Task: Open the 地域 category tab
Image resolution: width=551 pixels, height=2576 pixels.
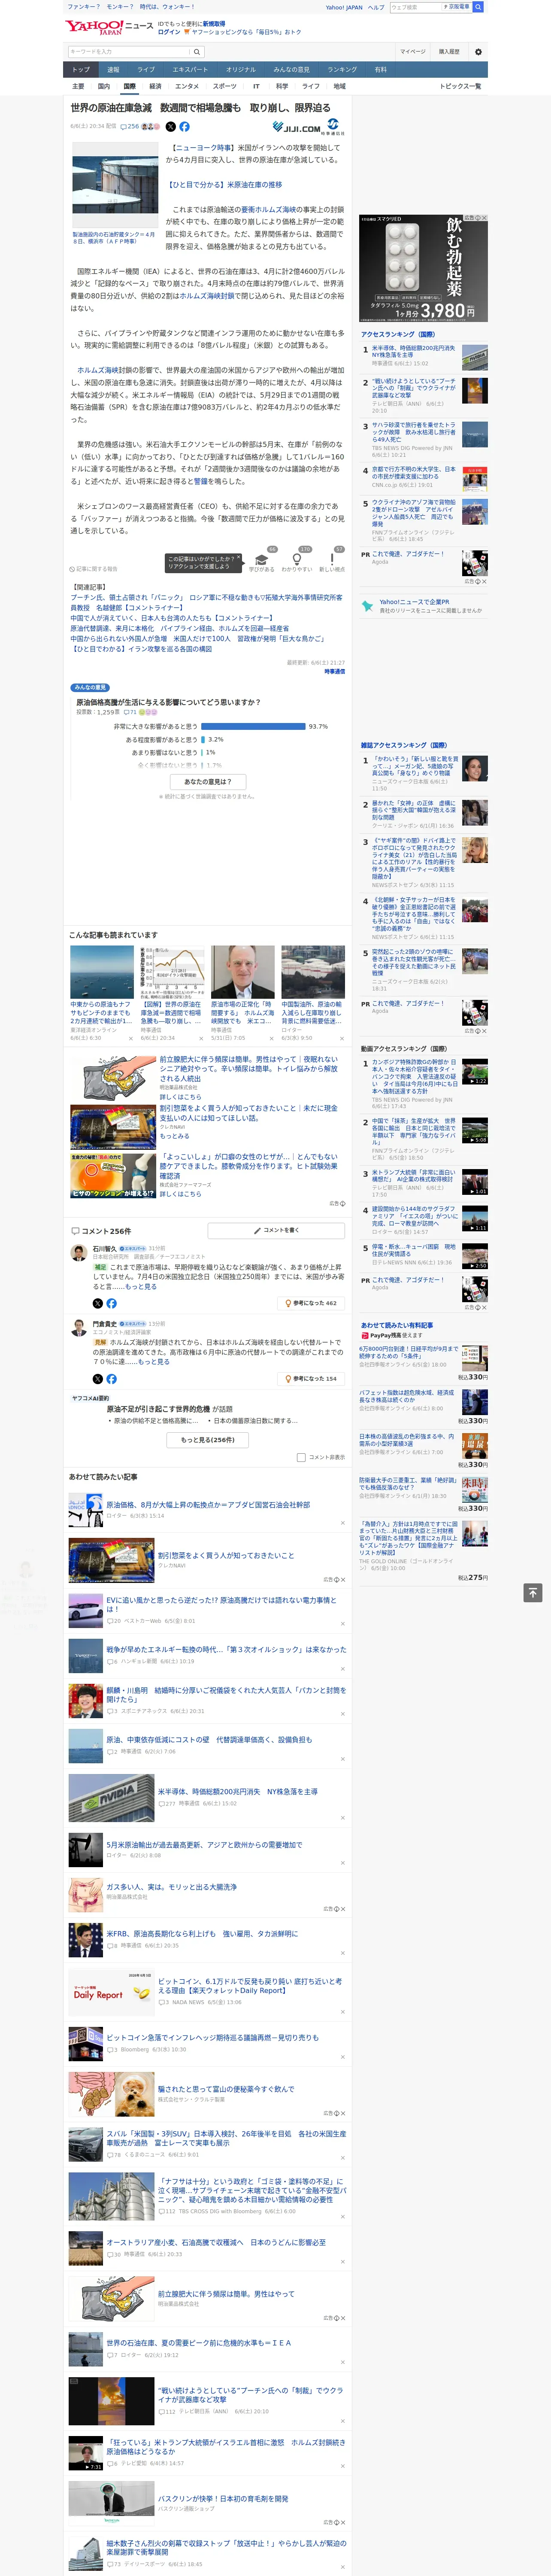Action: [339, 86]
